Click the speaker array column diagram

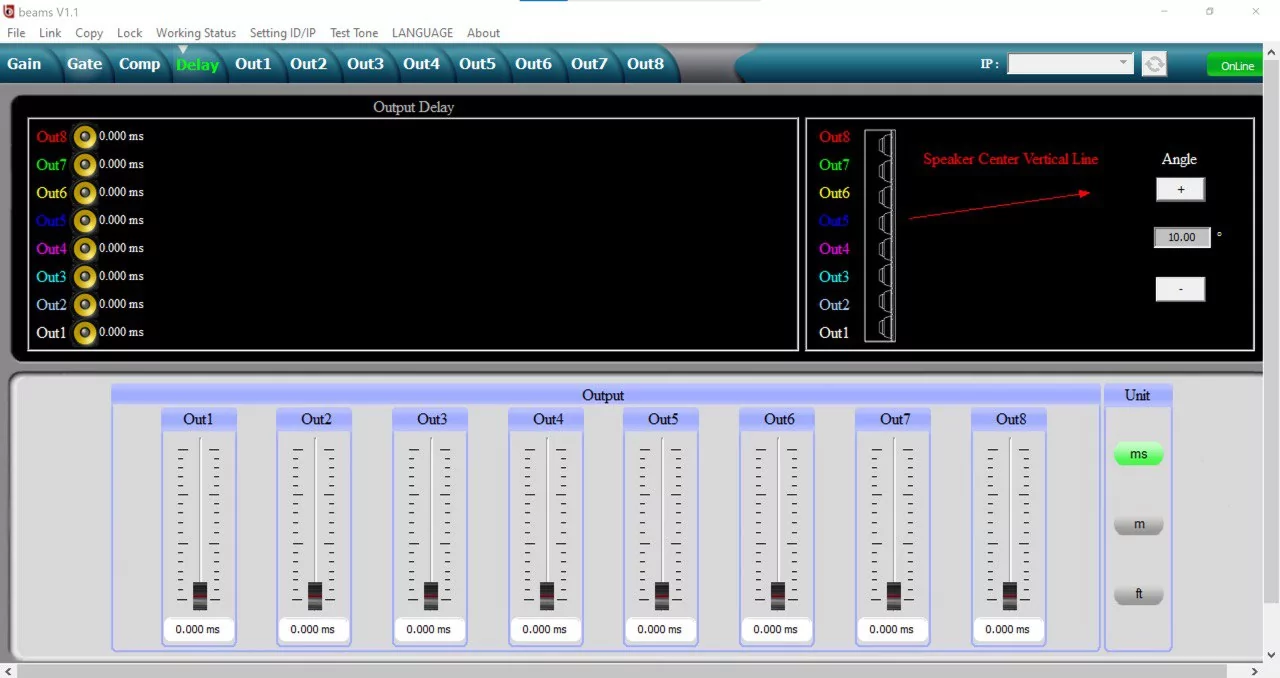[x=881, y=235]
